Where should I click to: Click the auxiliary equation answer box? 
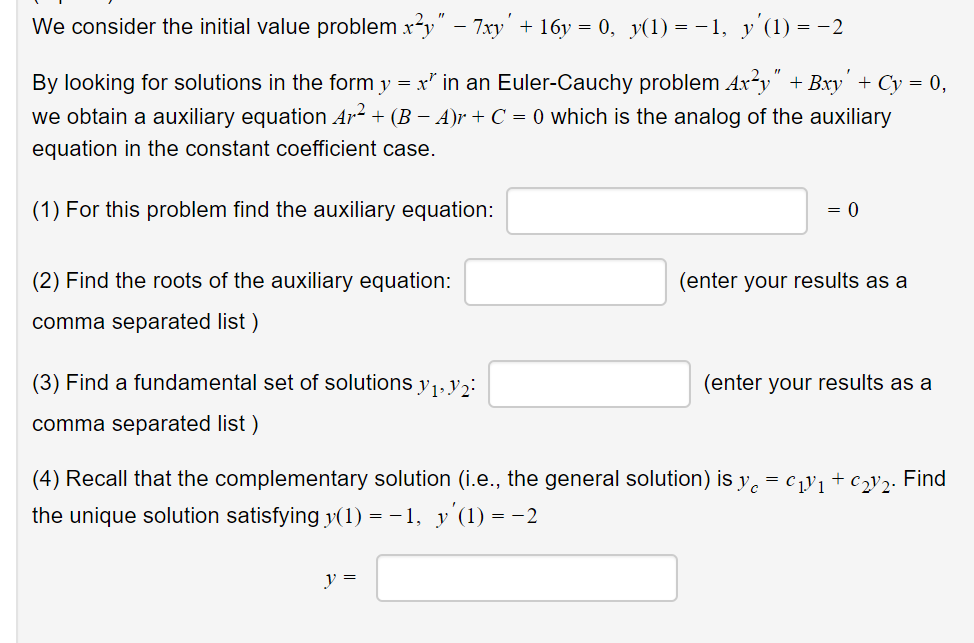[657, 210]
